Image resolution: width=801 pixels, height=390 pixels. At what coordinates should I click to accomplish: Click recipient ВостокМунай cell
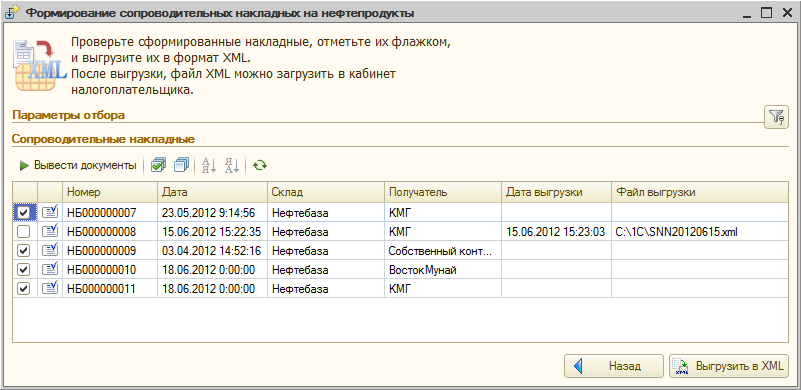[442, 269]
